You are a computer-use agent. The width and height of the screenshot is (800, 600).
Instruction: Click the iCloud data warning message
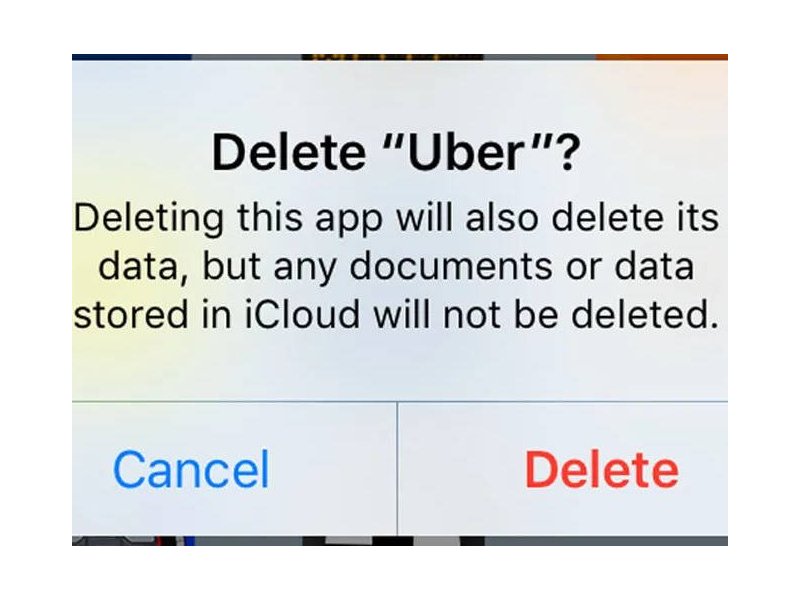(x=396, y=266)
